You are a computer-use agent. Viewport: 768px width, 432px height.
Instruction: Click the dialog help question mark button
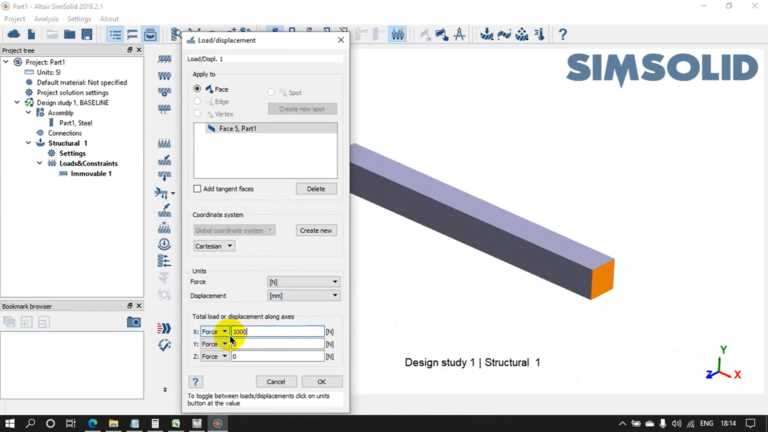coord(195,382)
